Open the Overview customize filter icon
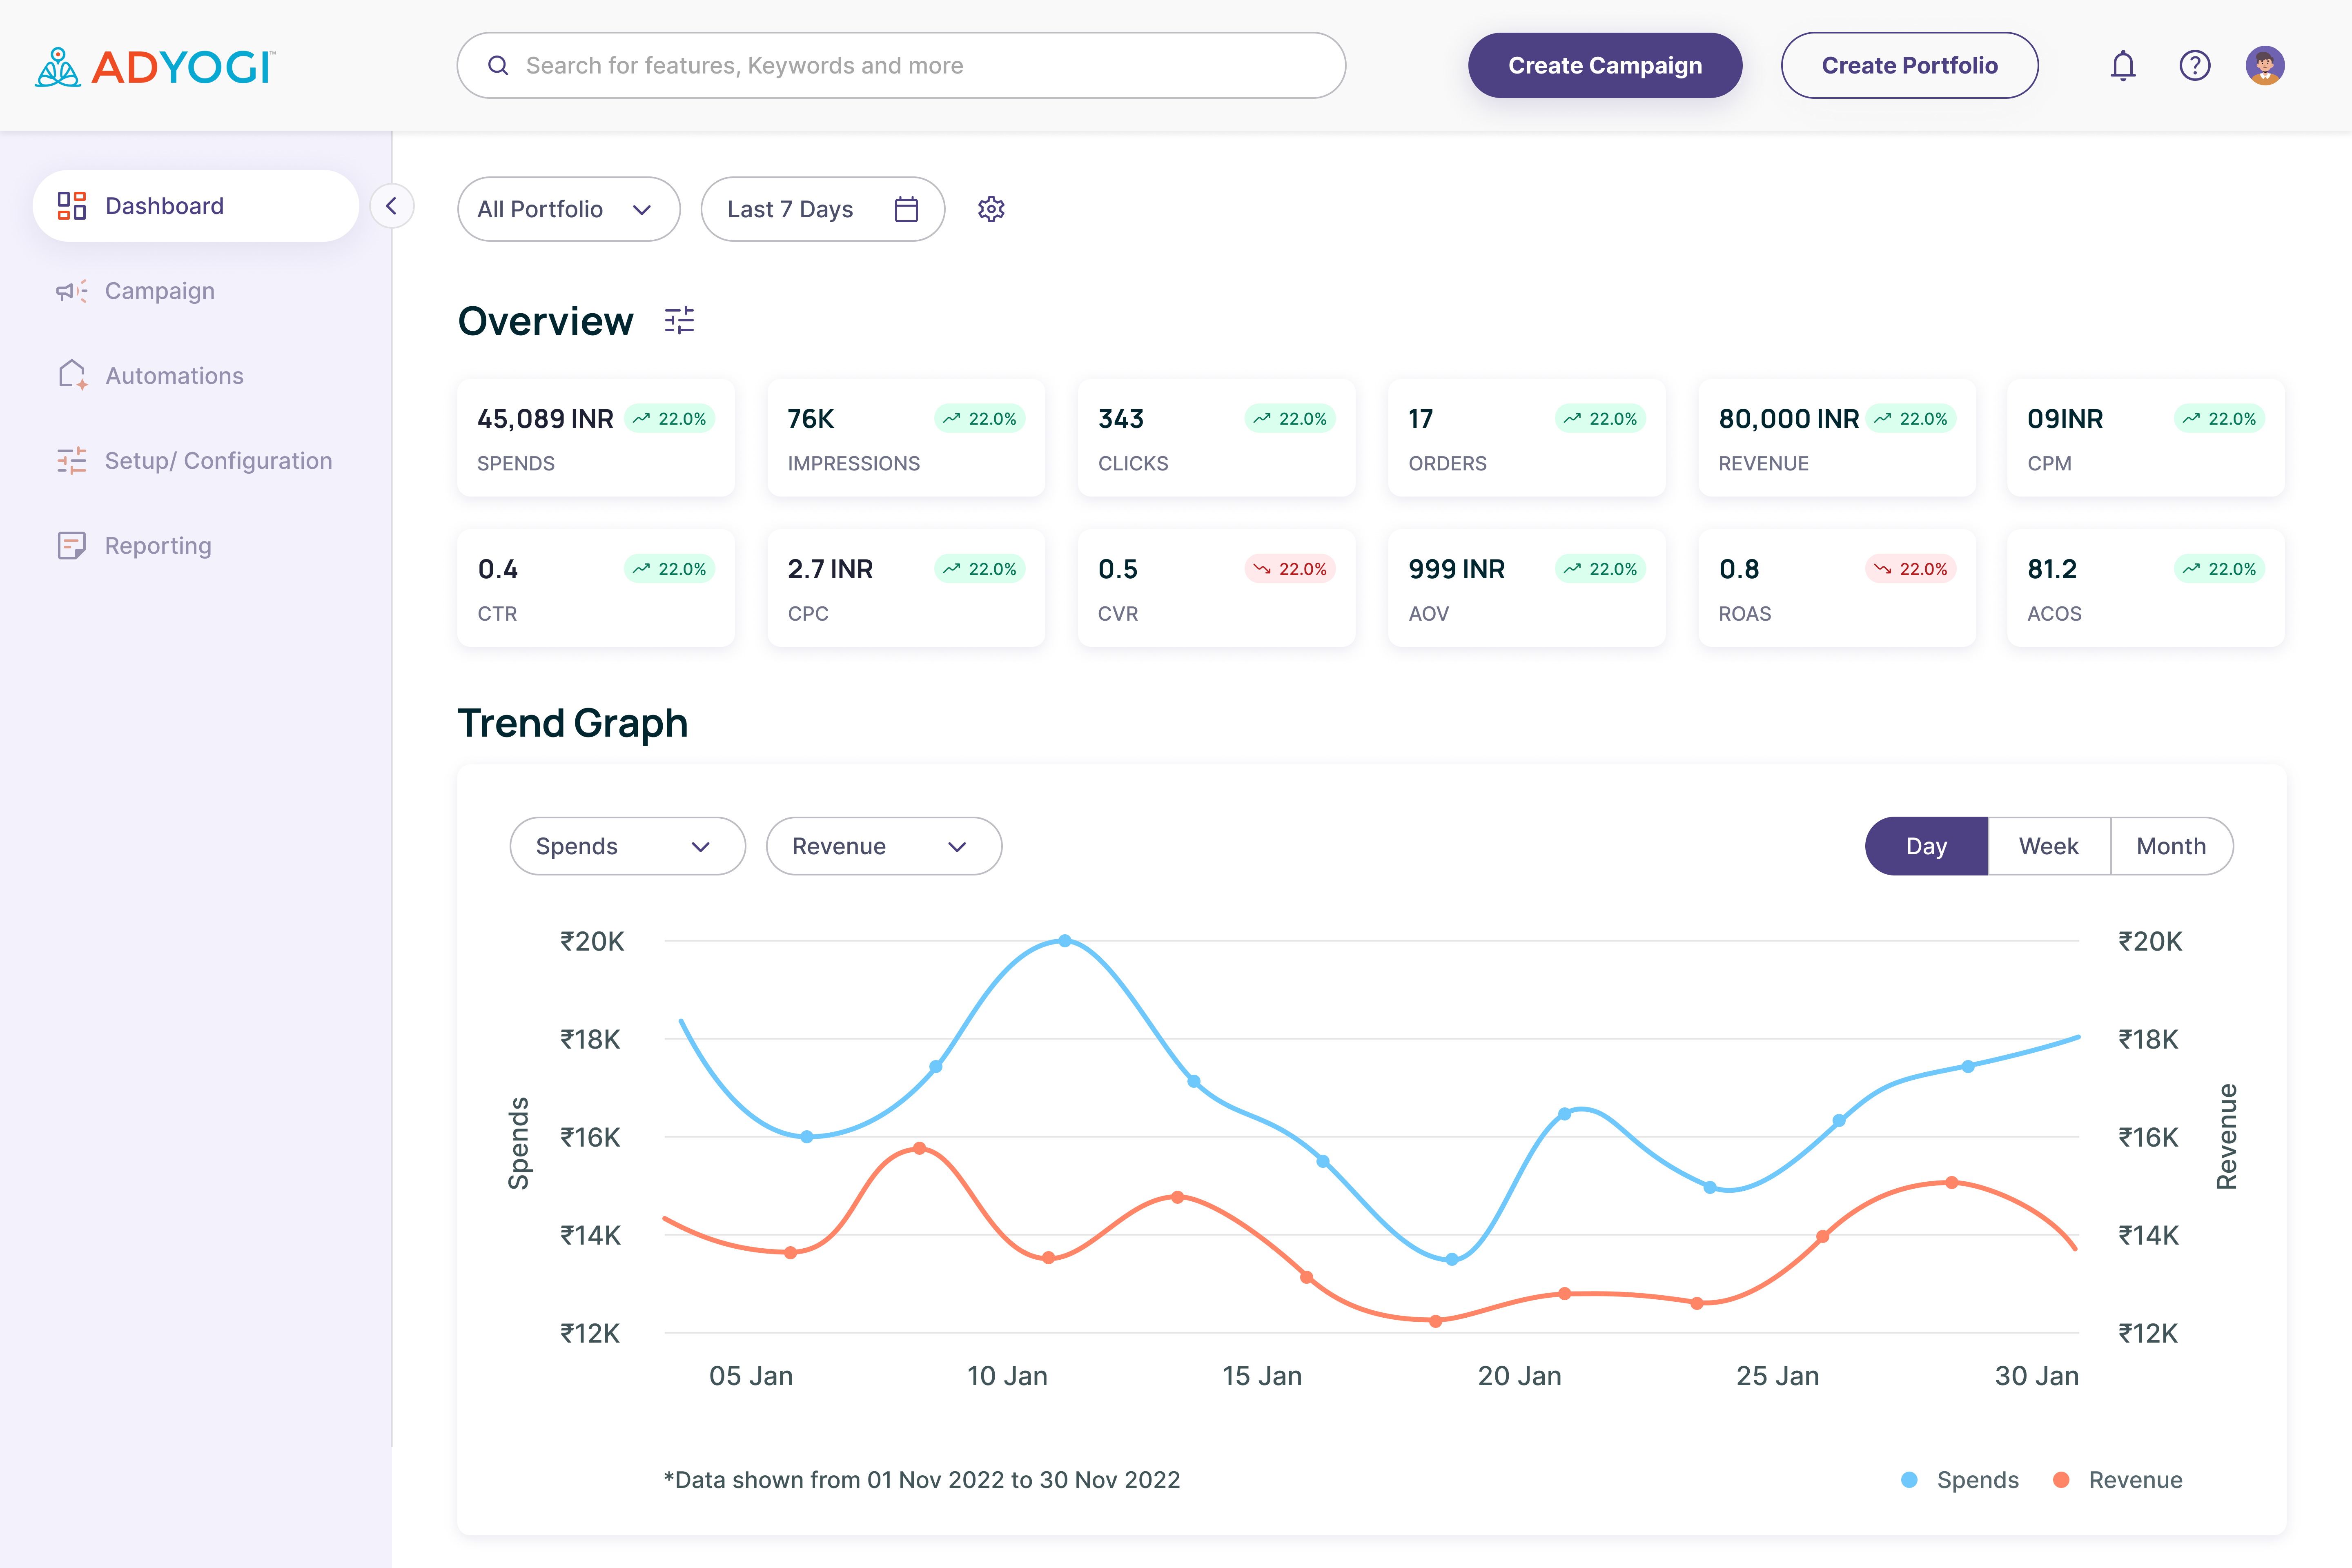Screen dimensions: 2352x1568 (x=679, y=321)
